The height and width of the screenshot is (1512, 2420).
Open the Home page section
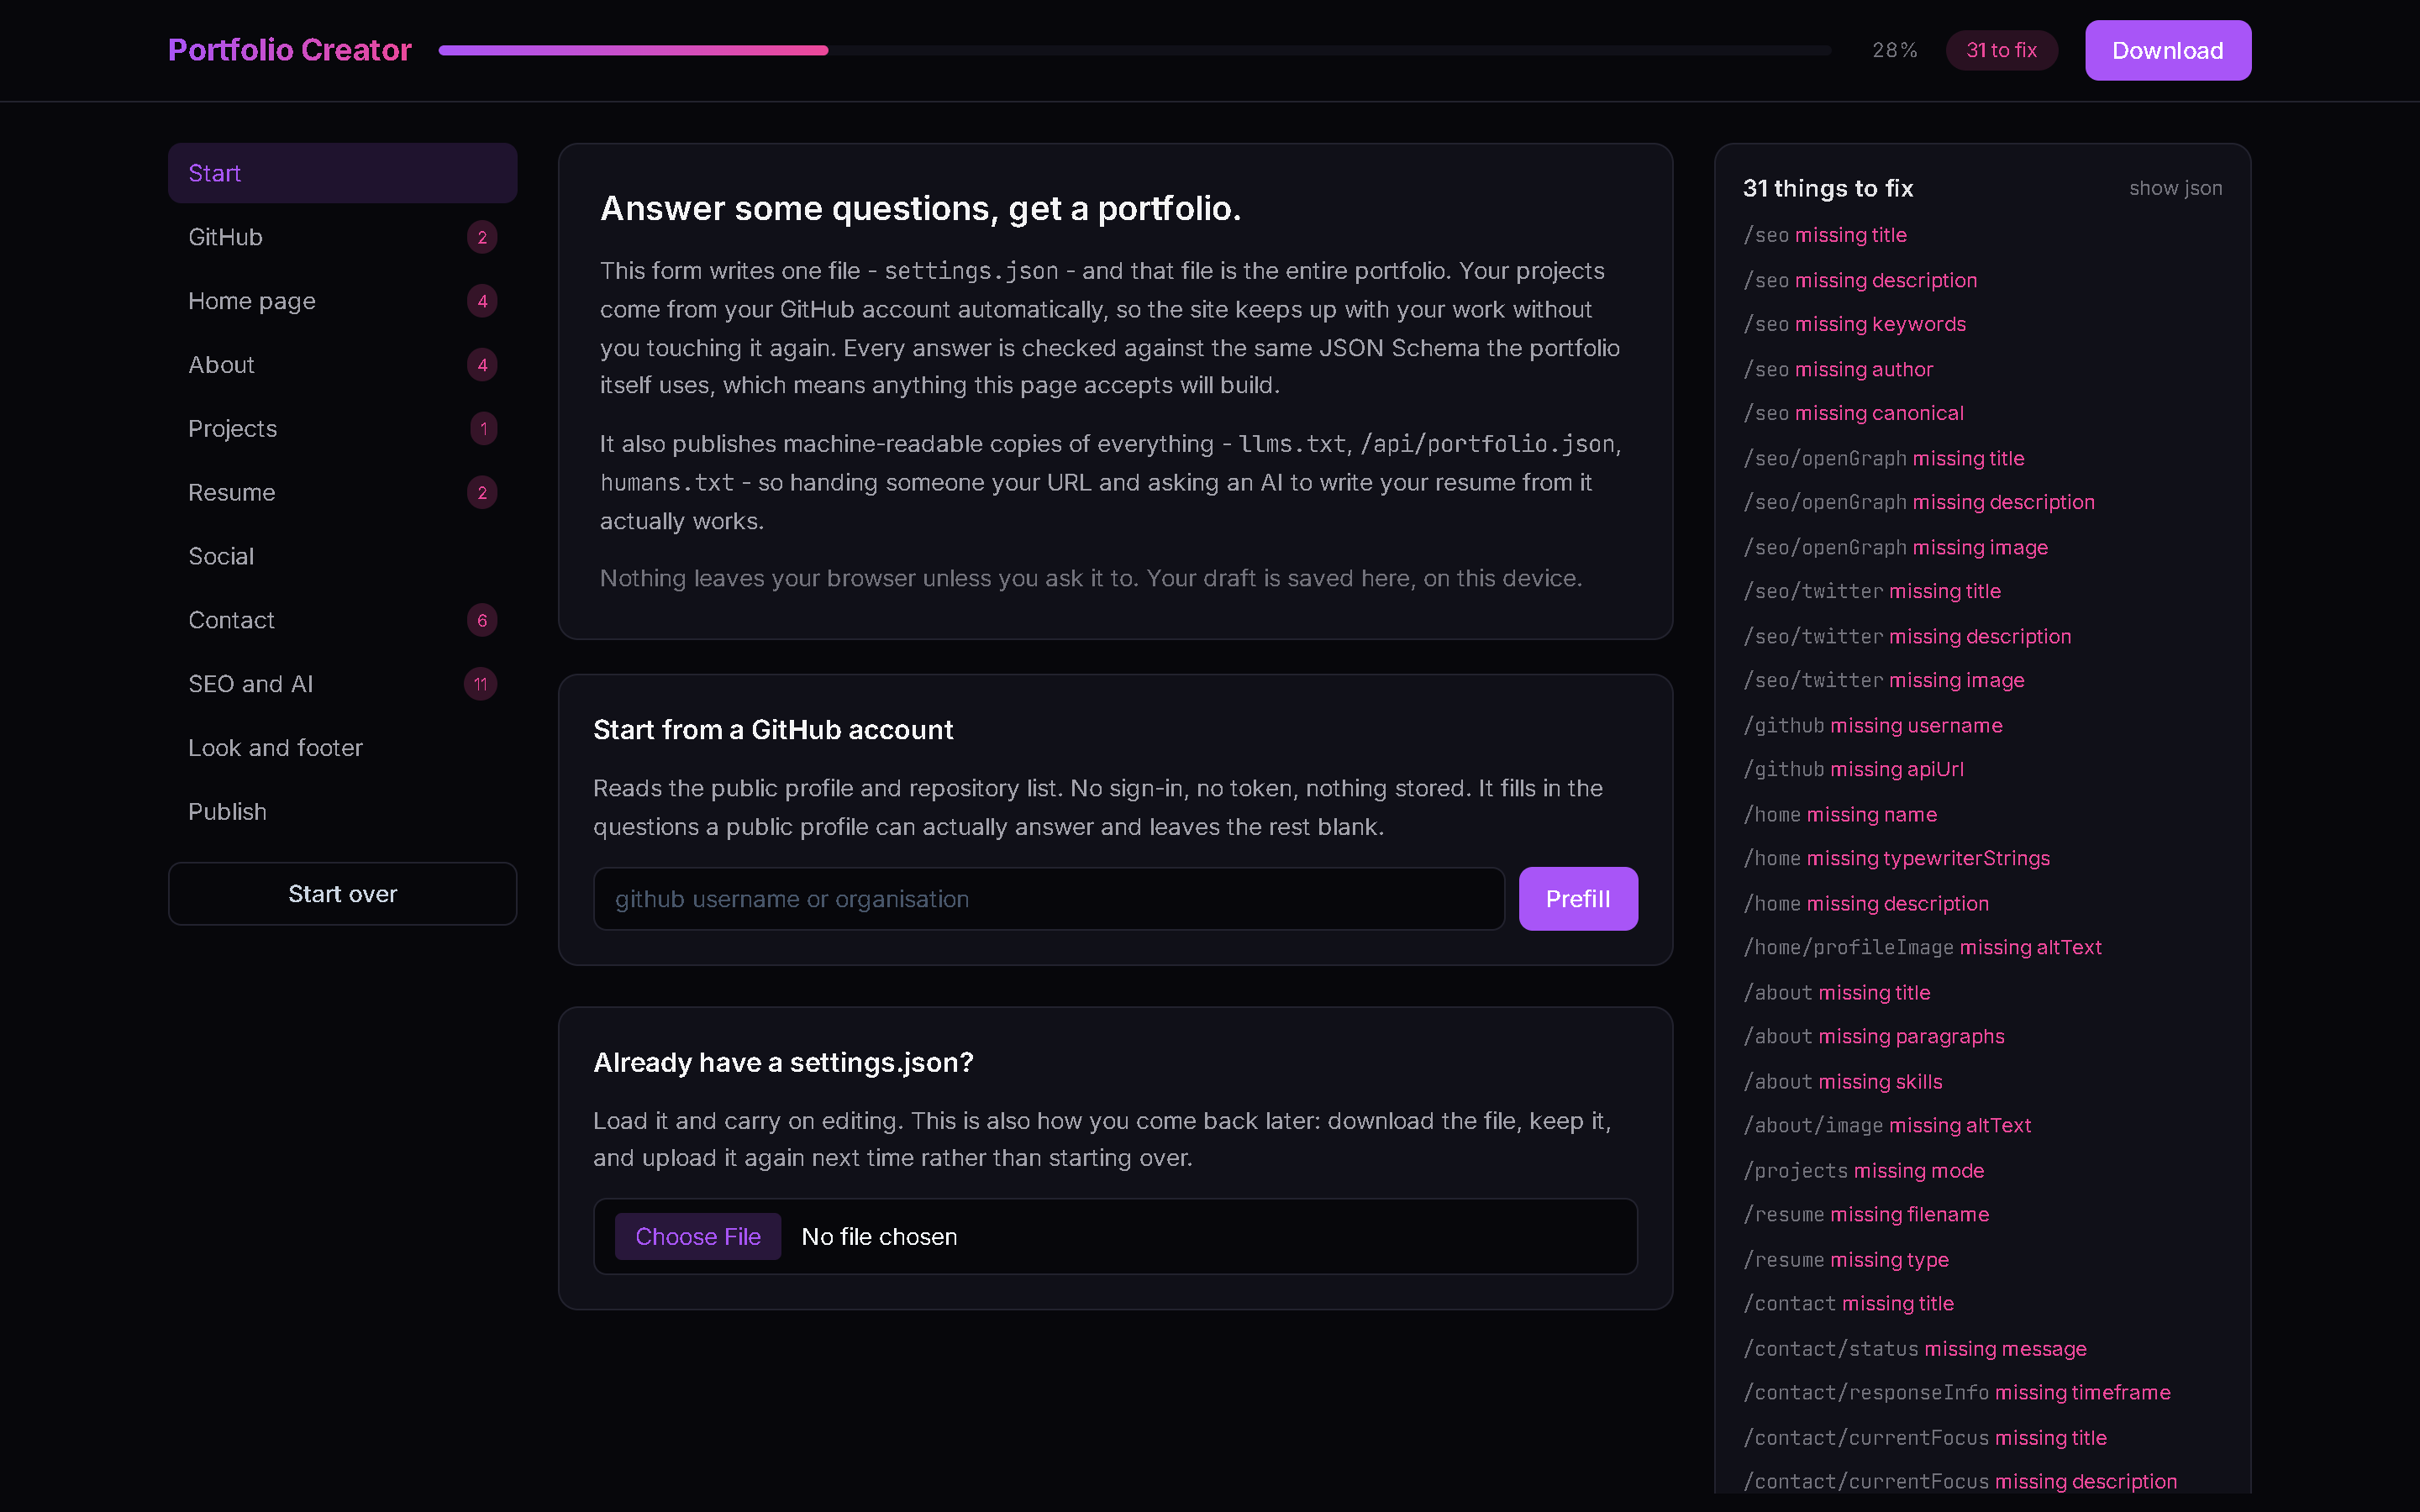click(342, 301)
